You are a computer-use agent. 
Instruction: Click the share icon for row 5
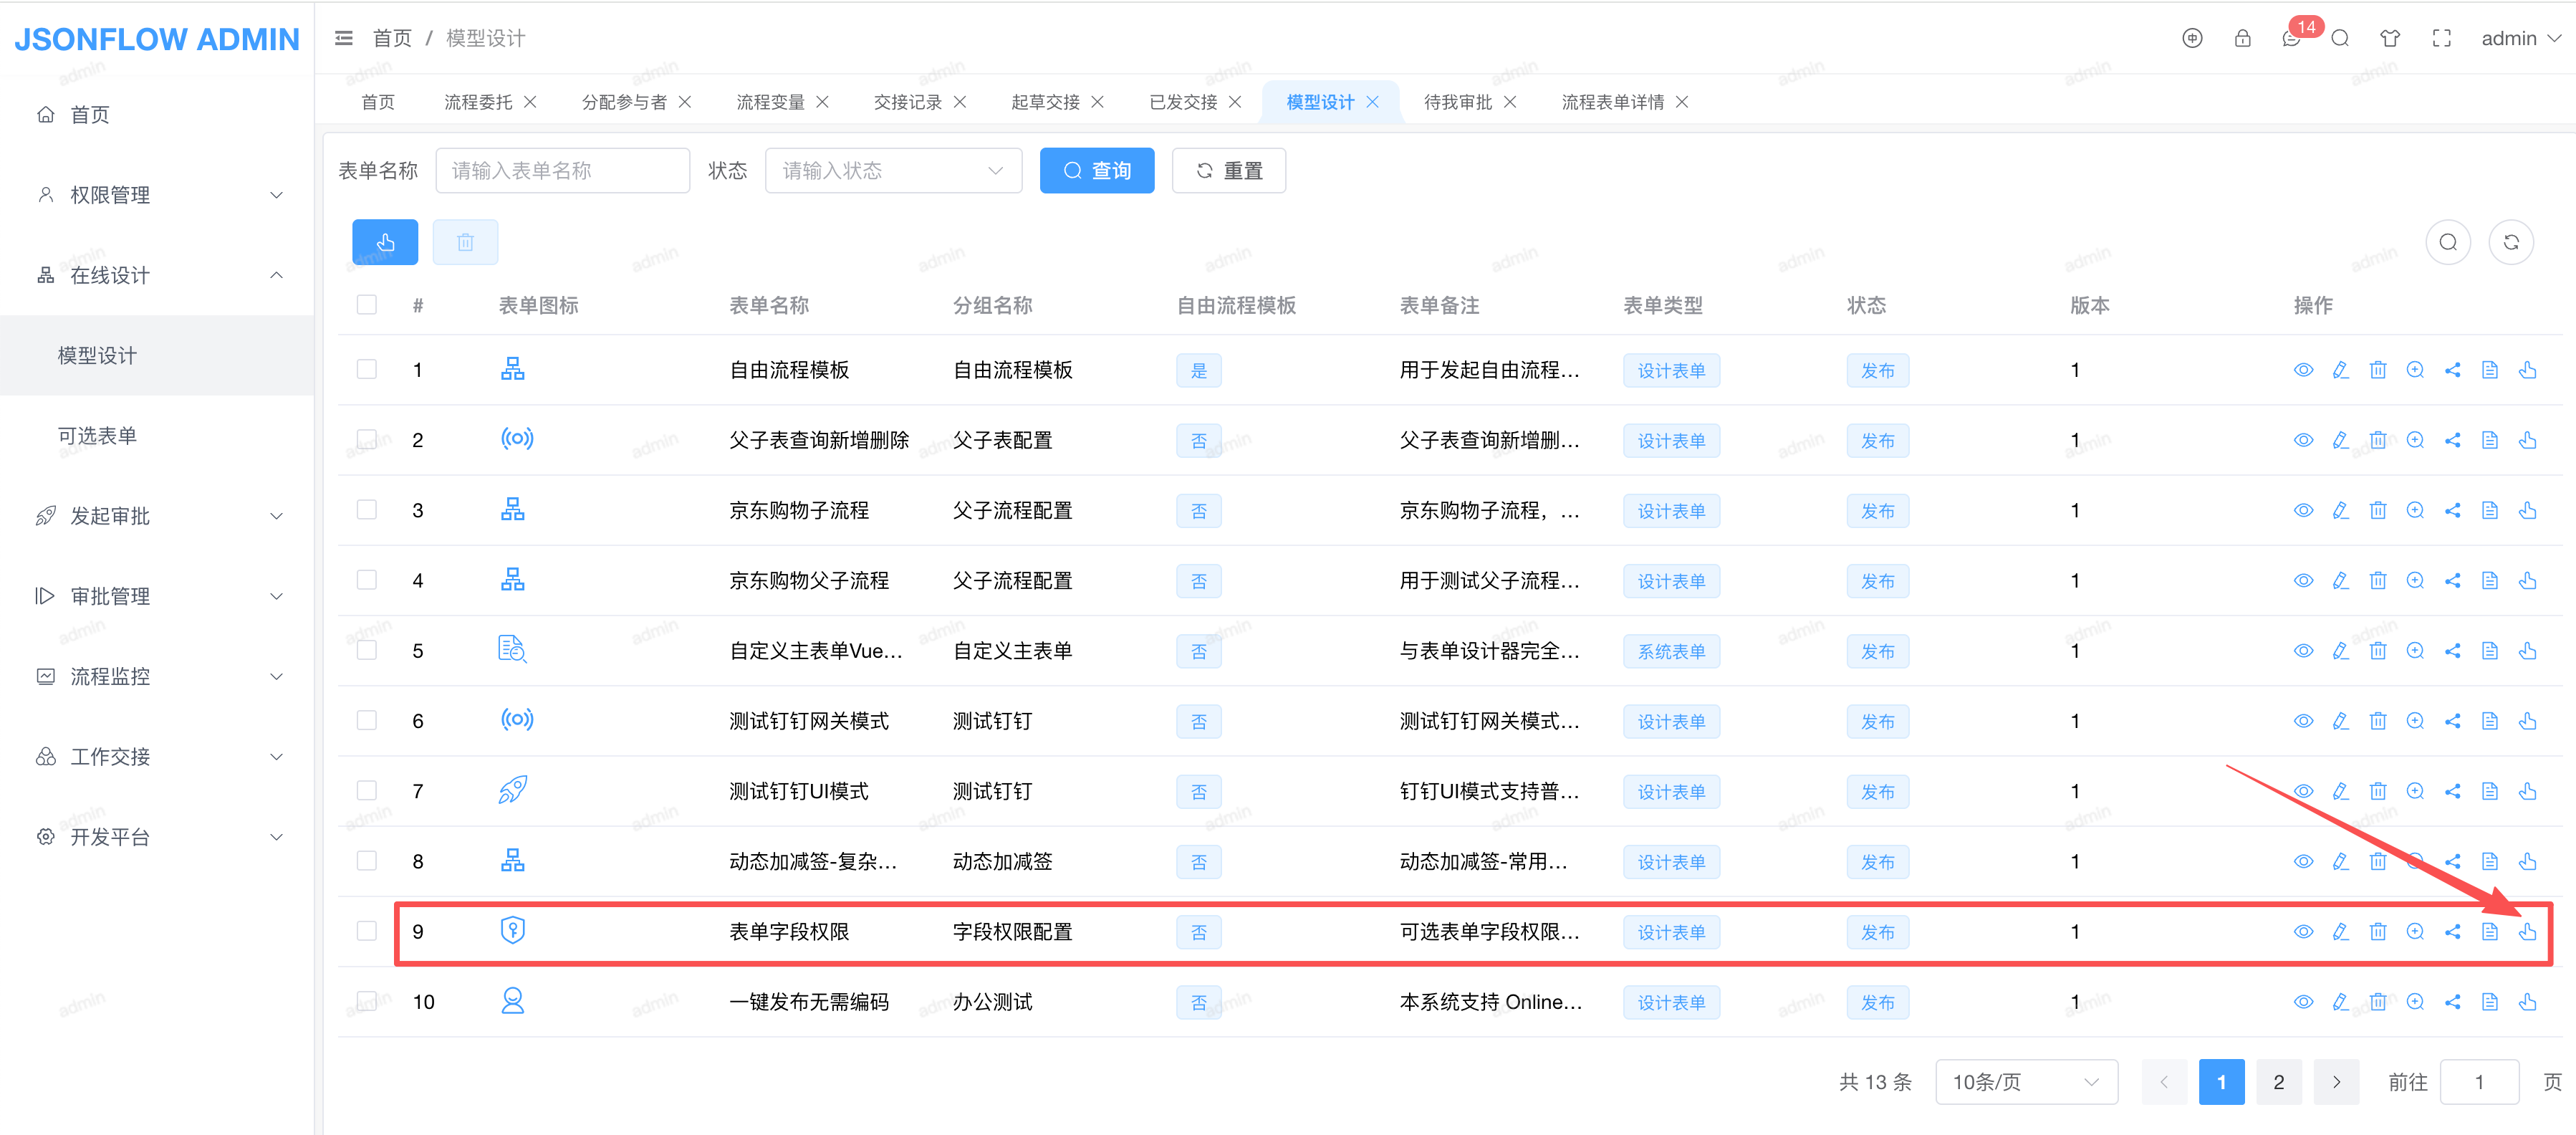pos(2452,651)
